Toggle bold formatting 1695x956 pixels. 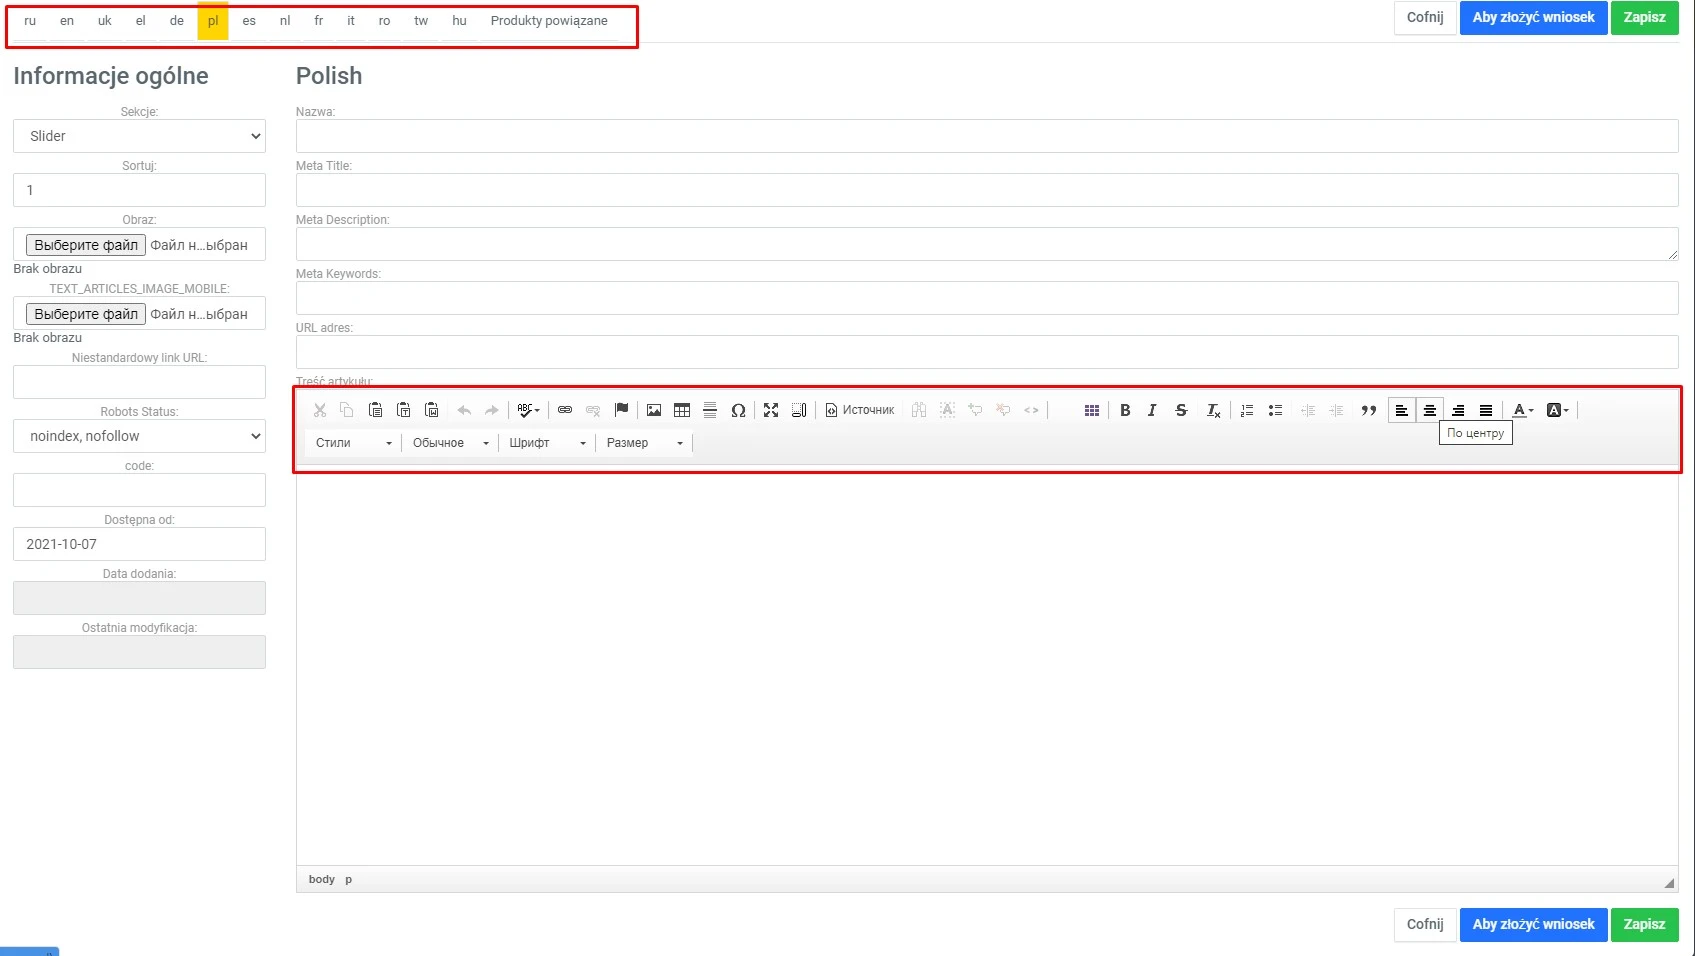pos(1124,410)
